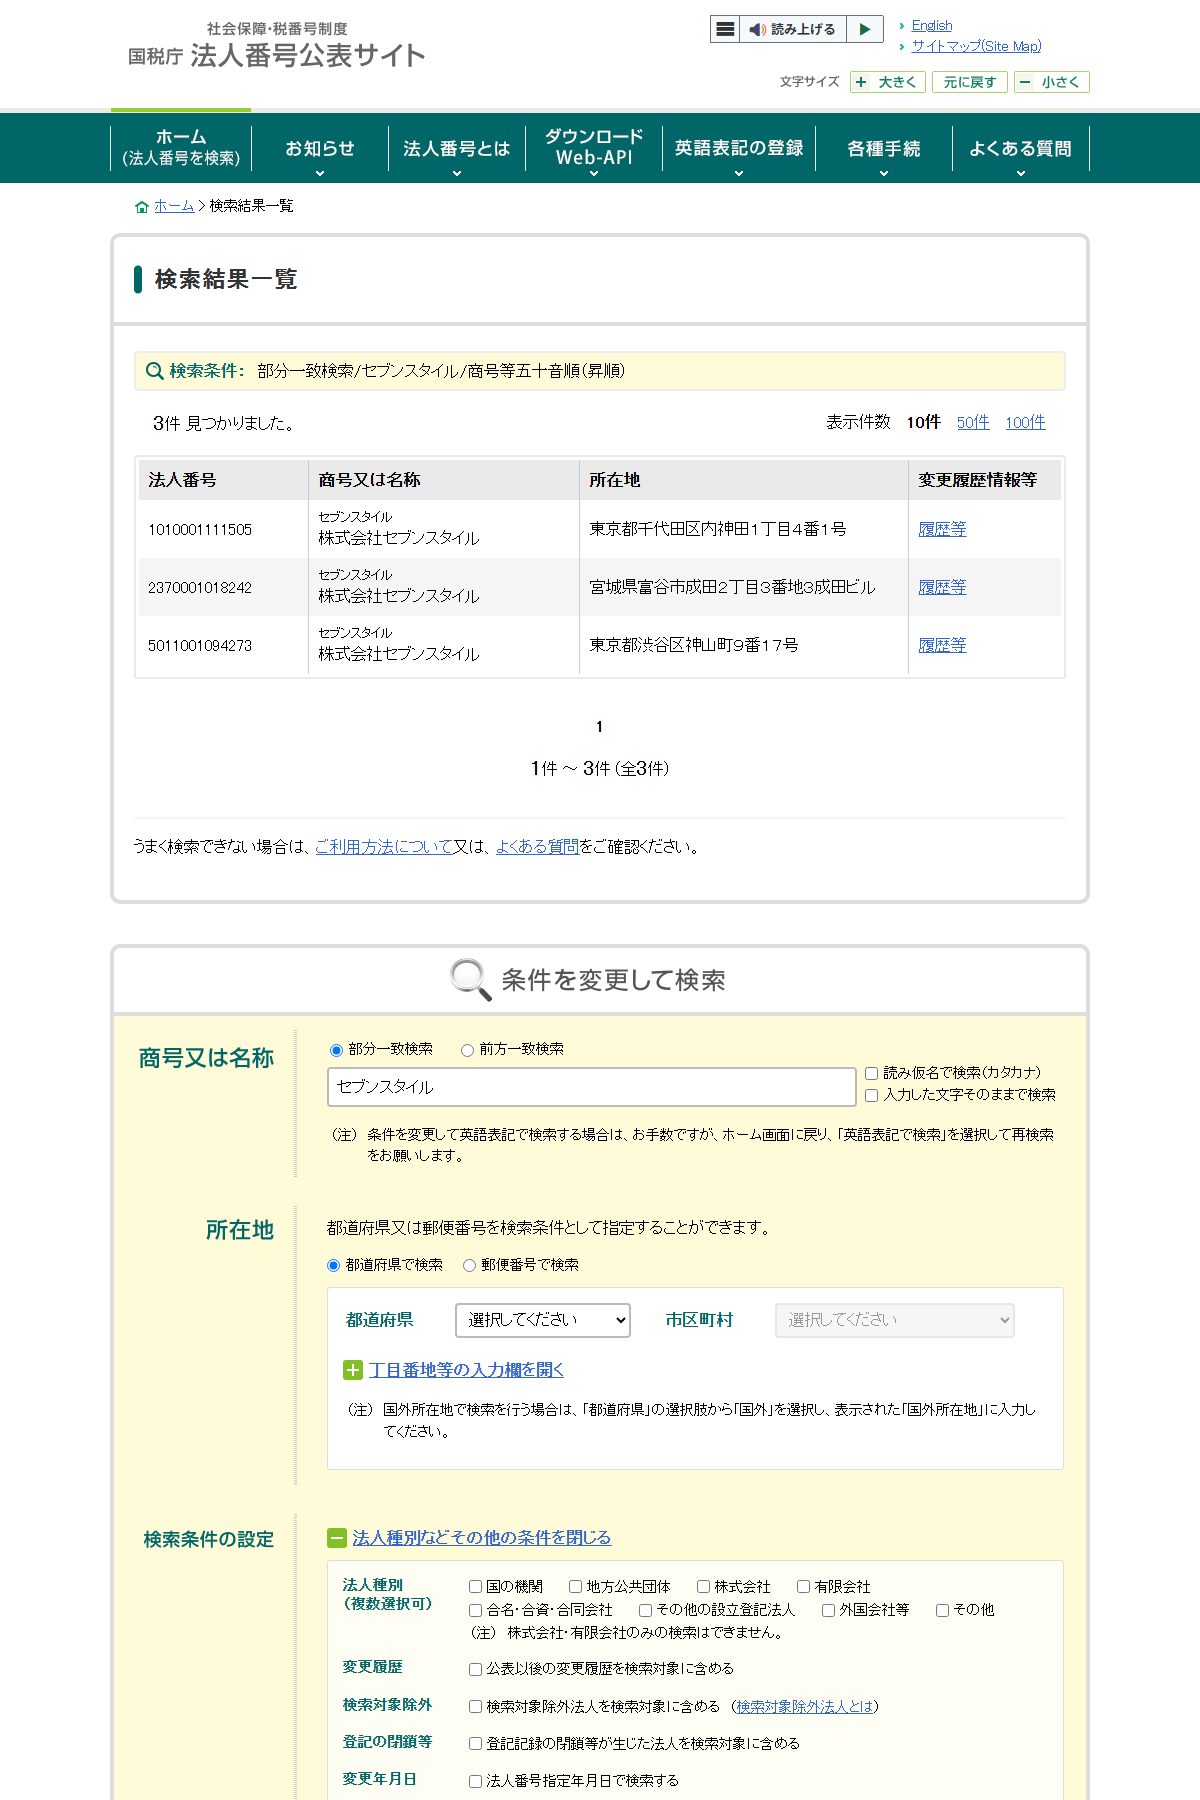This screenshot has height=1800, width=1200.
Task: Reset font size with 元に戻す button
Action: click(970, 82)
